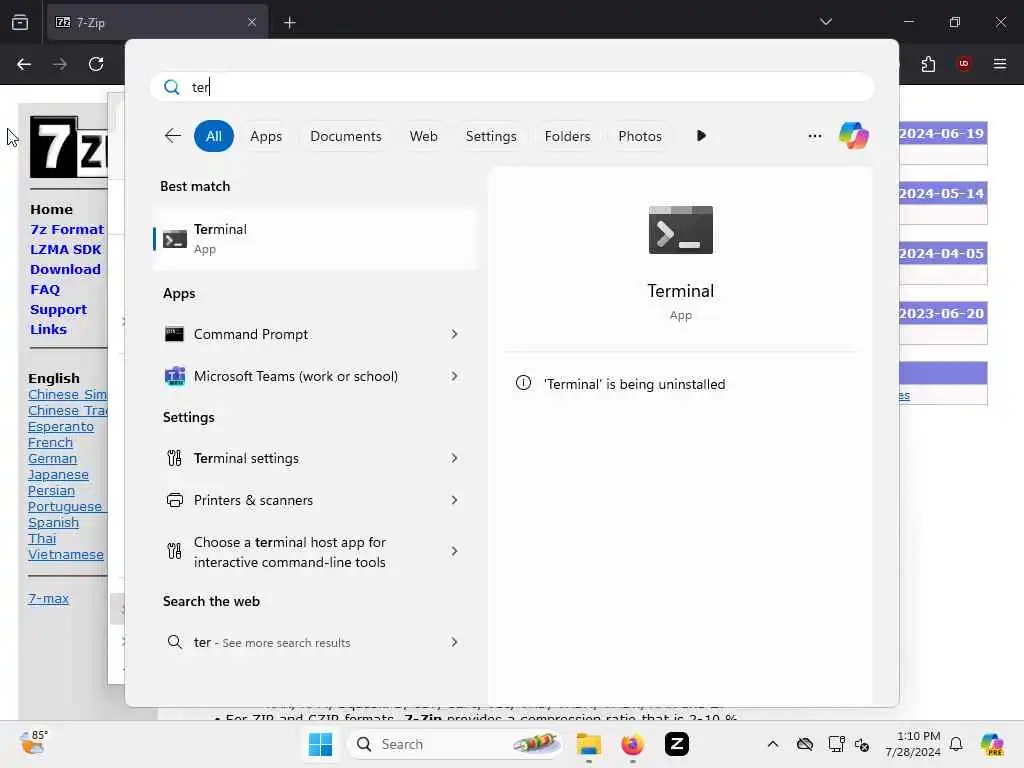This screenshot has height=768, width=1024.
Task: Click the Printers & scanners icon
Action: tap(174, 500)
